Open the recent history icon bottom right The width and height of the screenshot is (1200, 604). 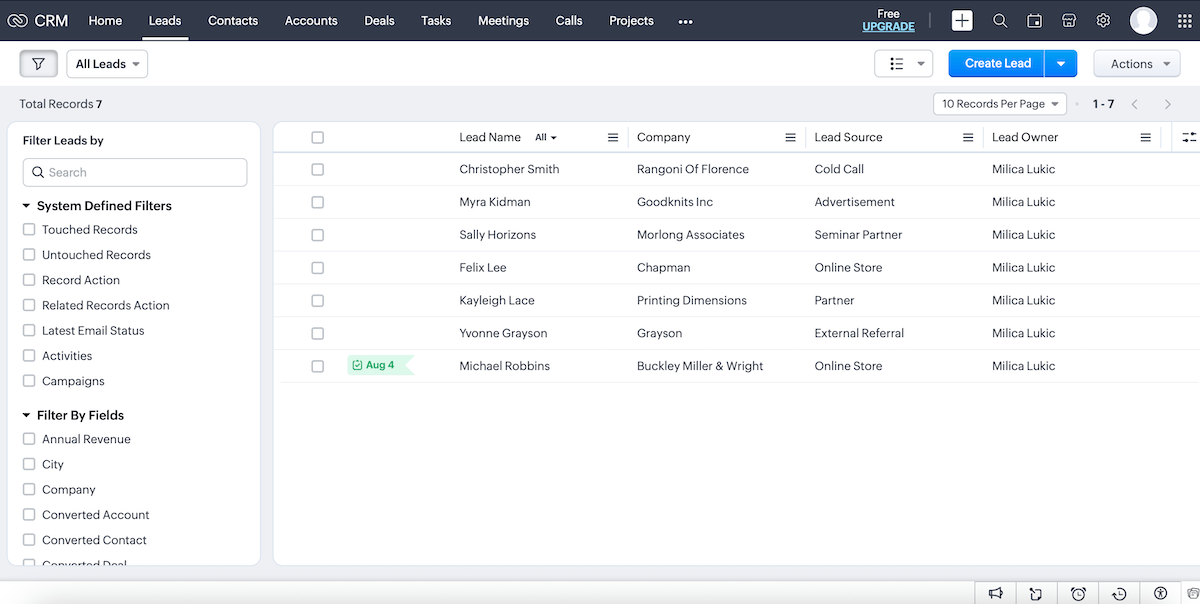[x=1121, y=593]
